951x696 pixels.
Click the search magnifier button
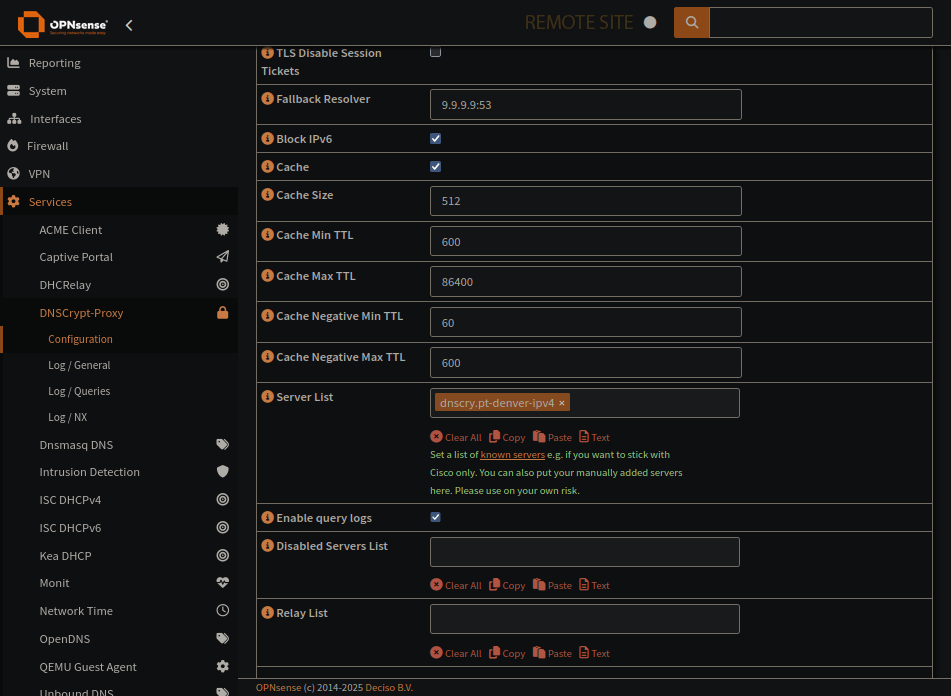point(691,22)
